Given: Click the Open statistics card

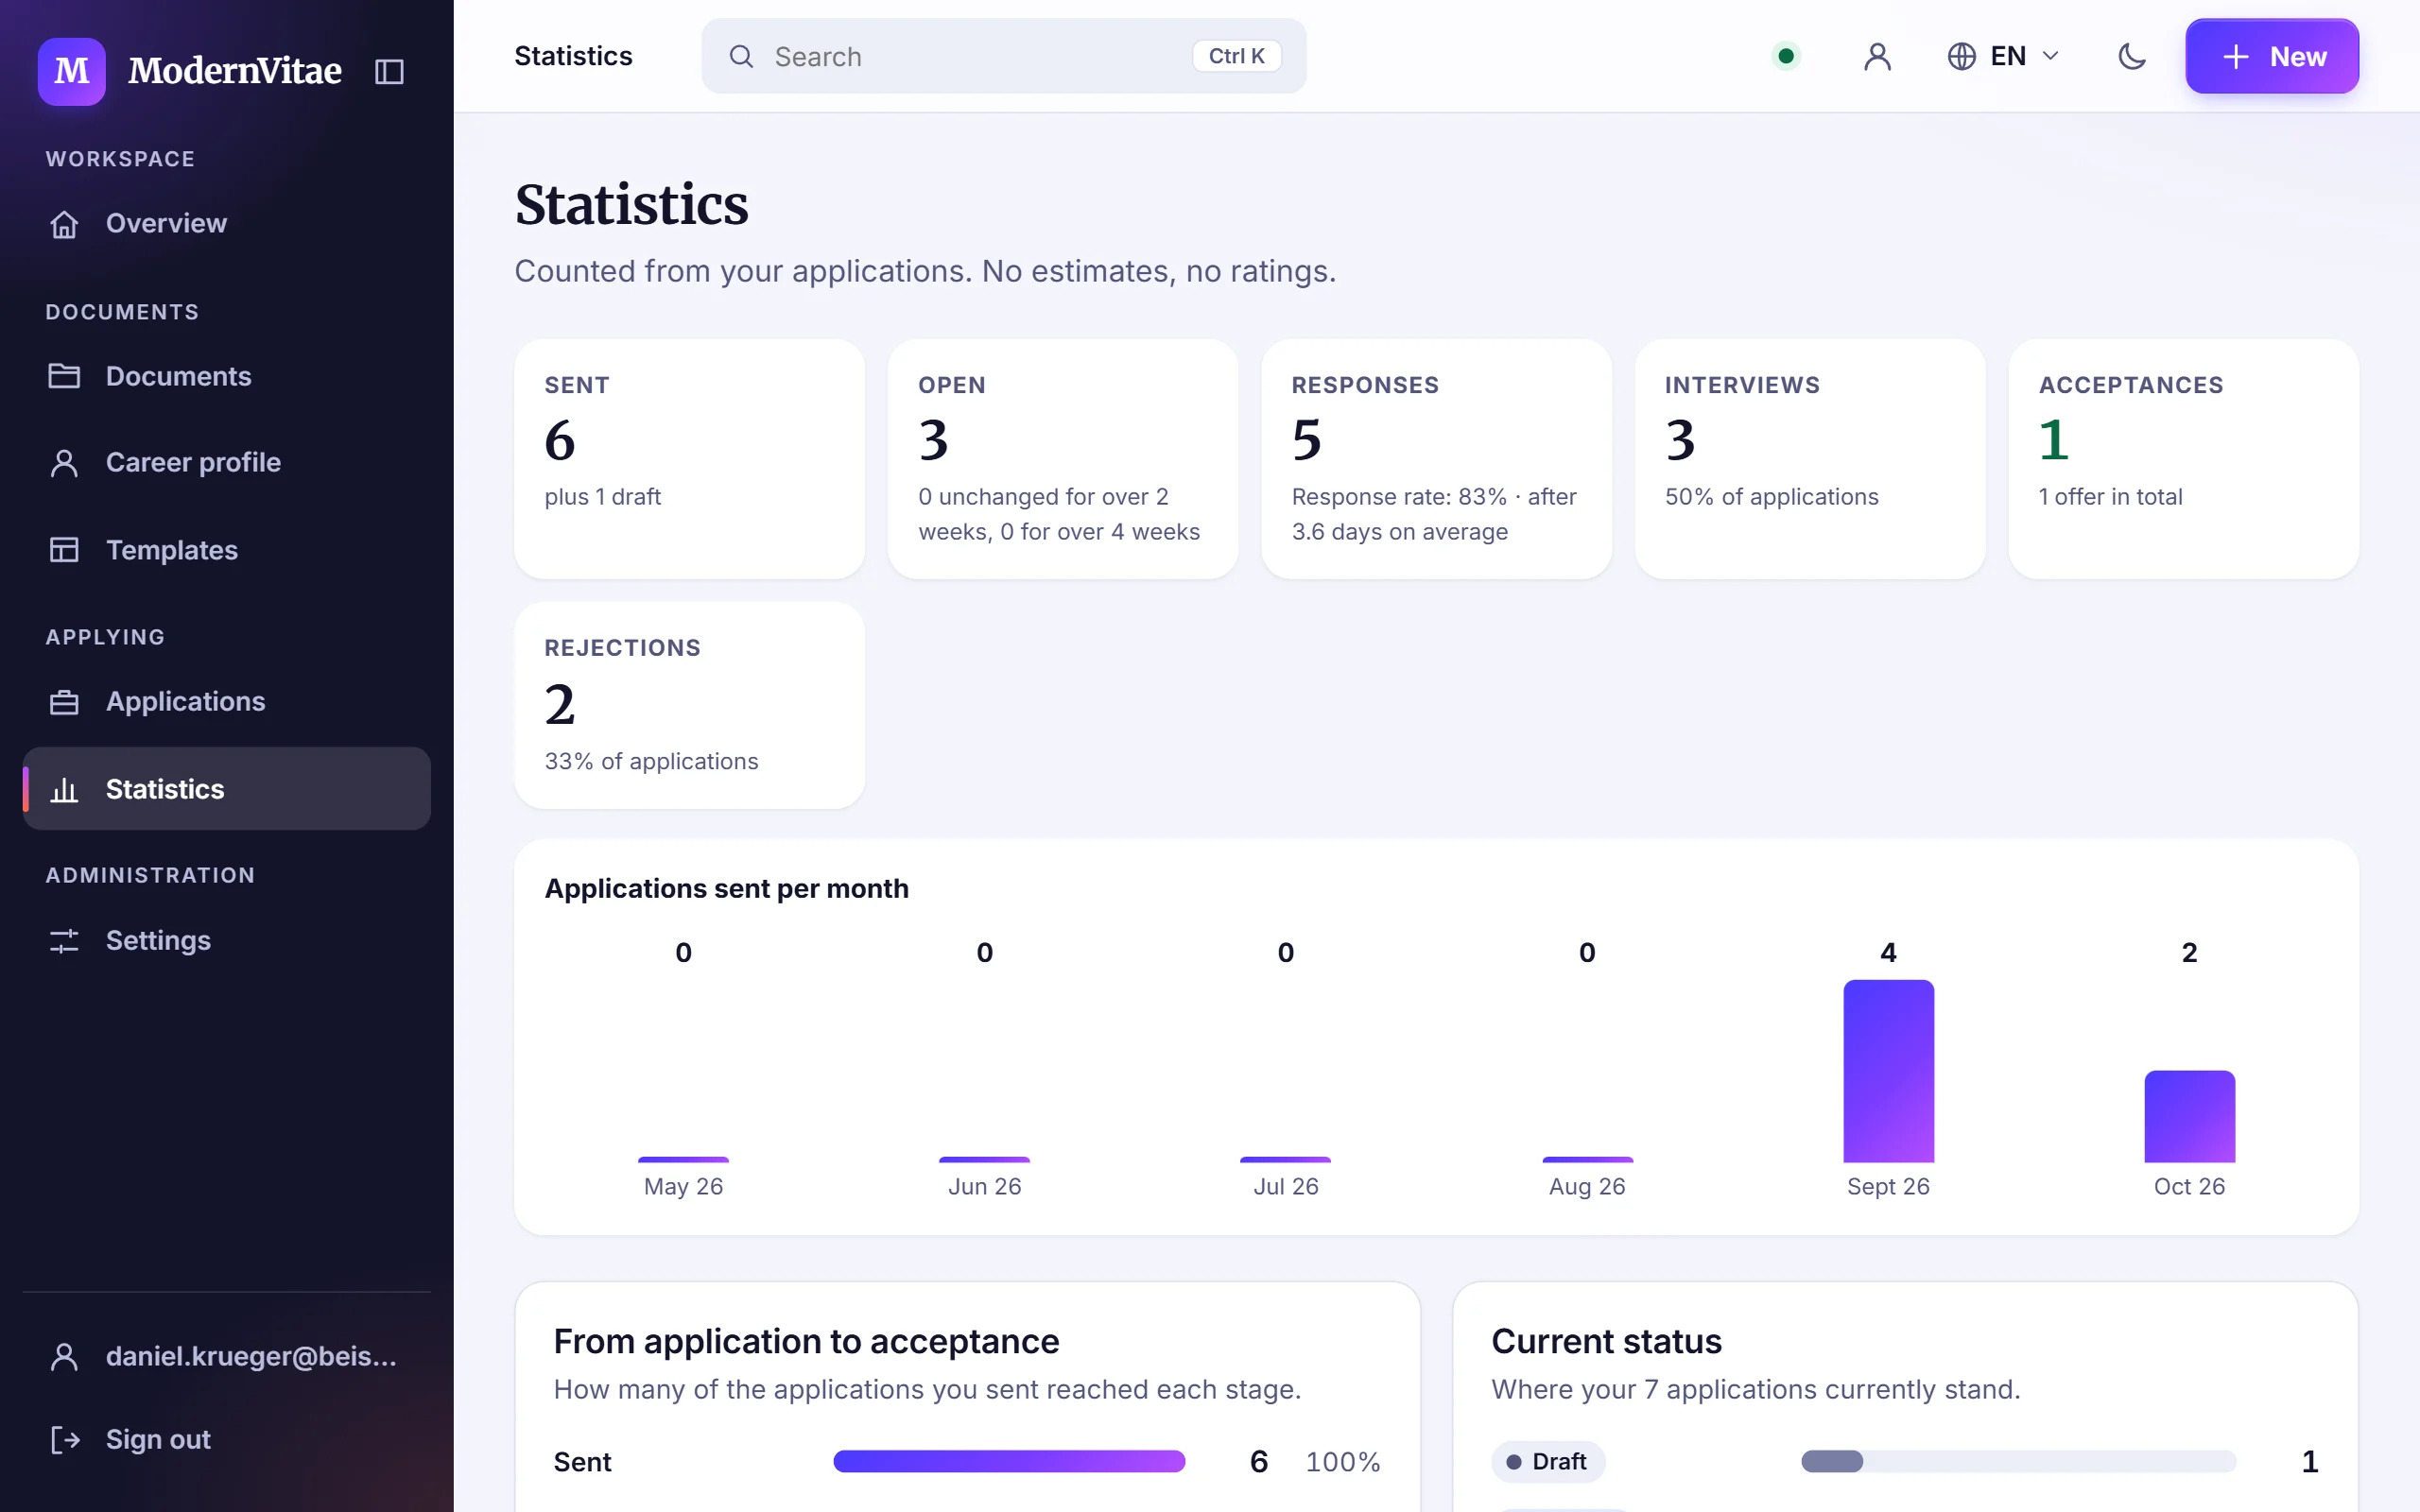Looking at the screenshot, I should tap(1062, 459).
